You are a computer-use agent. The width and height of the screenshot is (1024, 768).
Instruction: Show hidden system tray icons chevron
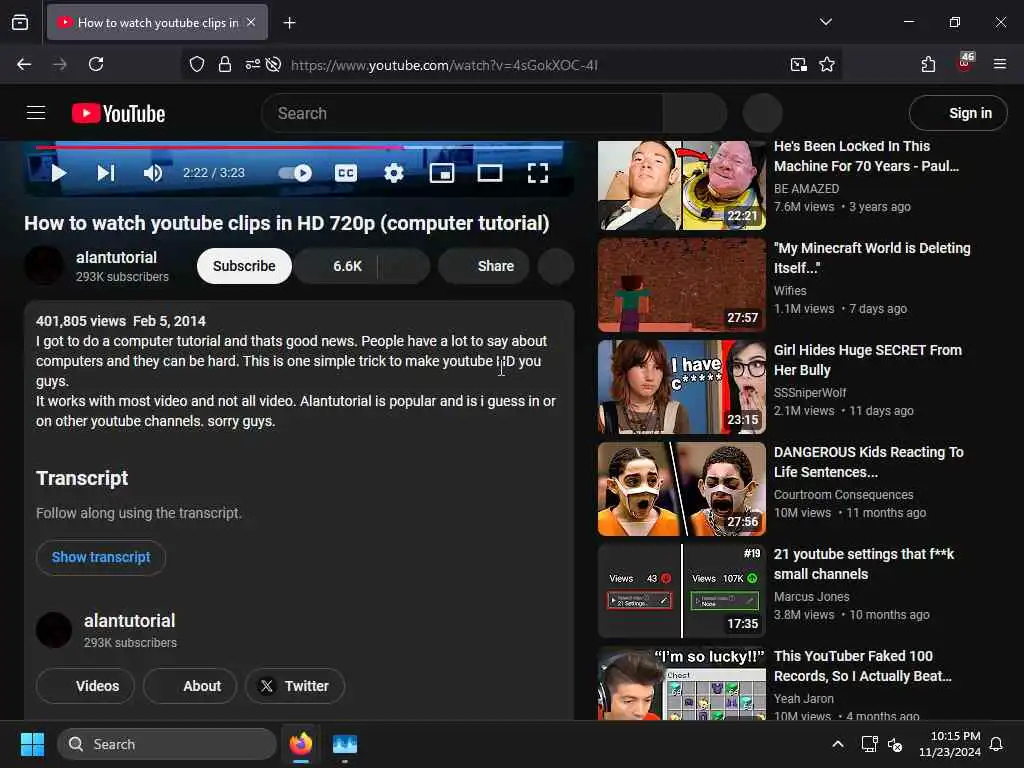[x=837, y=744]
